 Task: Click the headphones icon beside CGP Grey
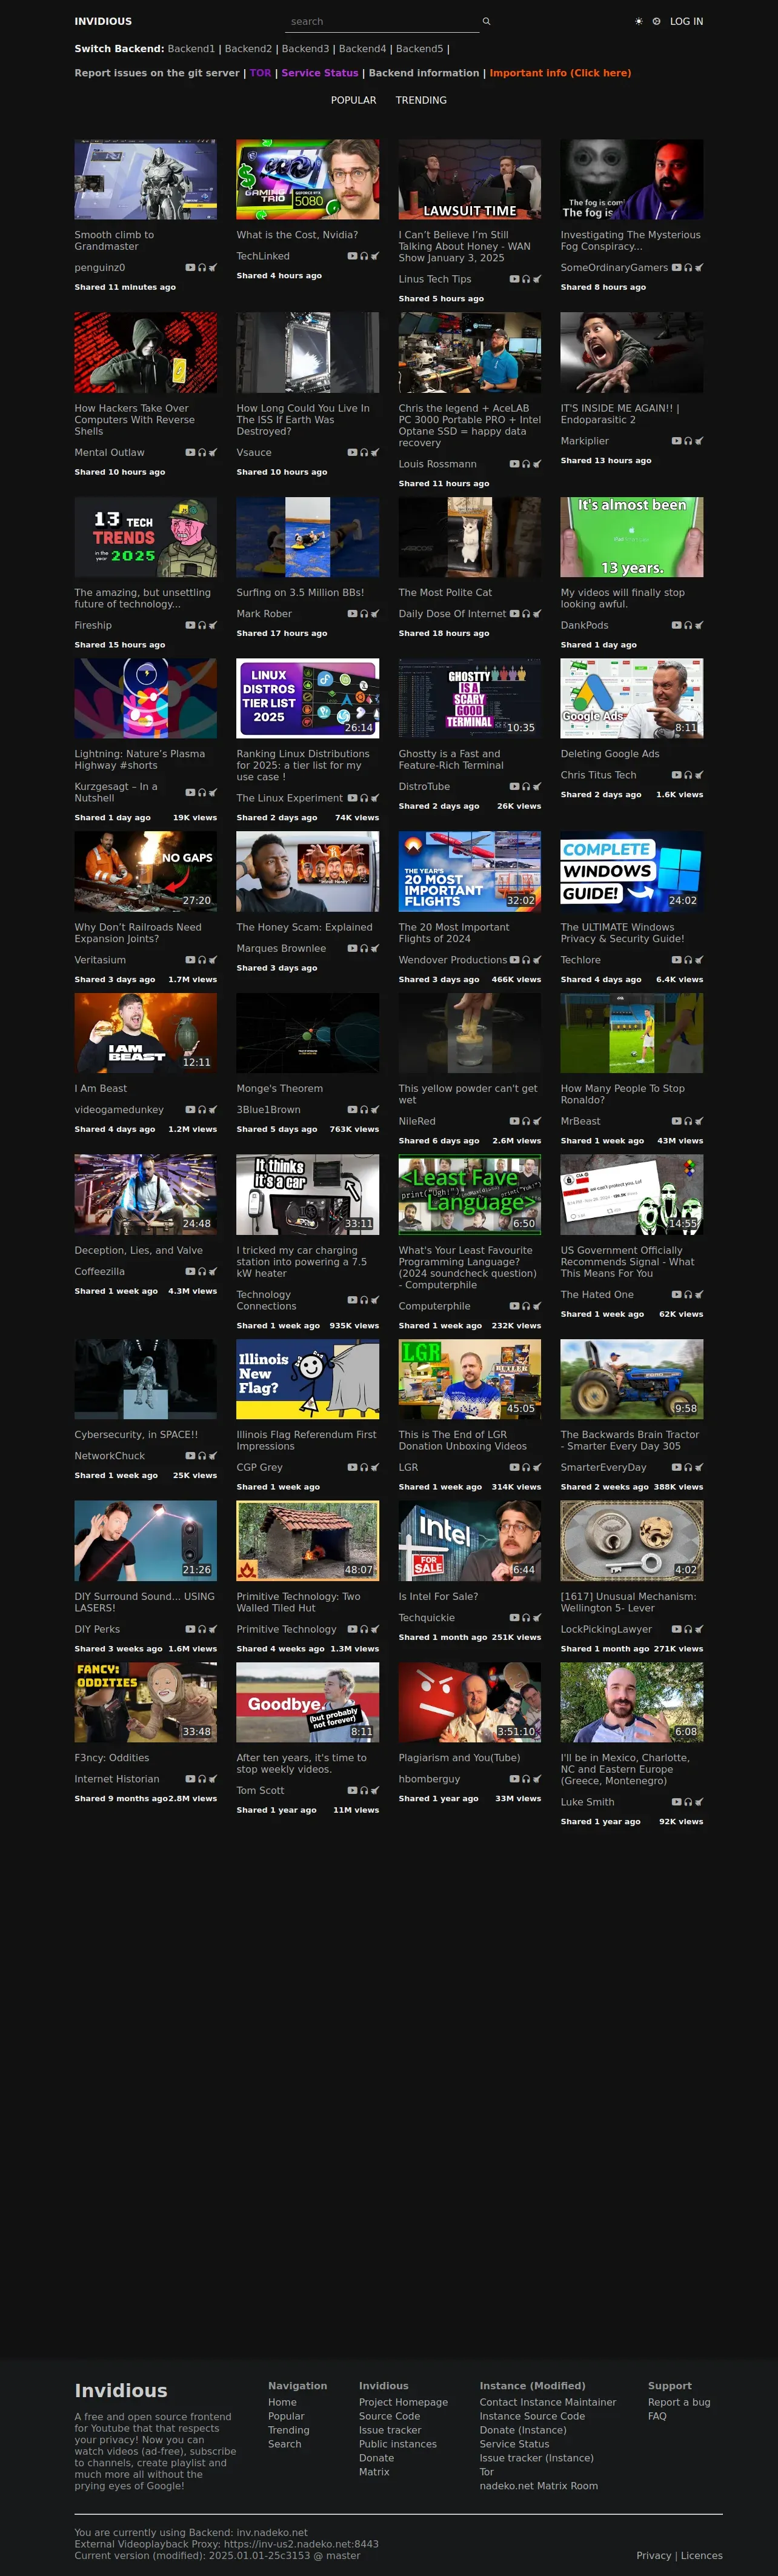[x=364, y=1468]
